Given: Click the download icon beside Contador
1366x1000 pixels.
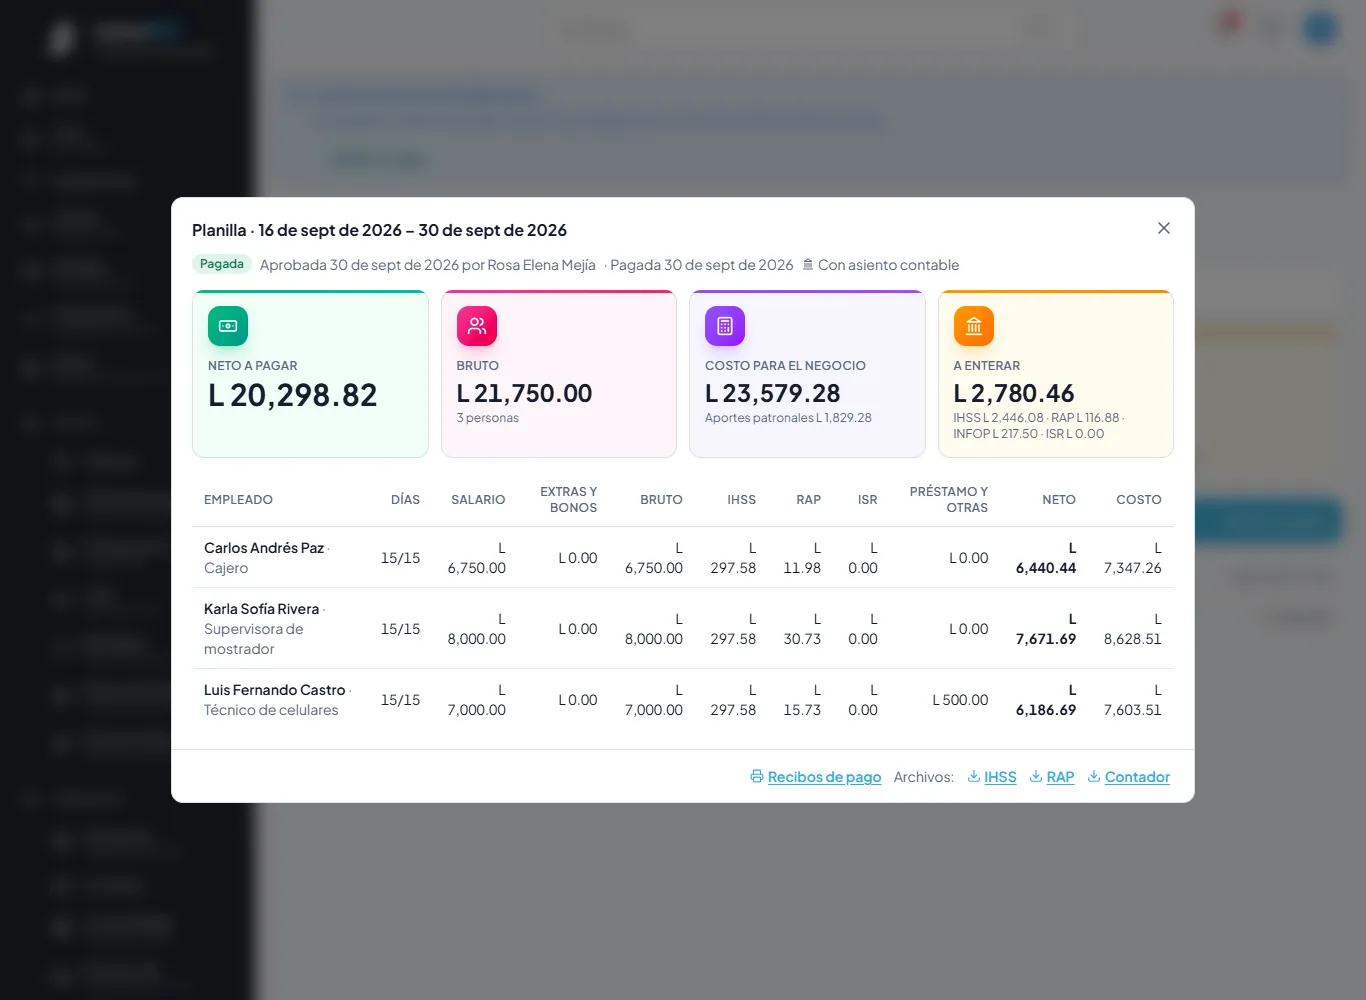Looking at the screenshot, I should (1094, 777).
